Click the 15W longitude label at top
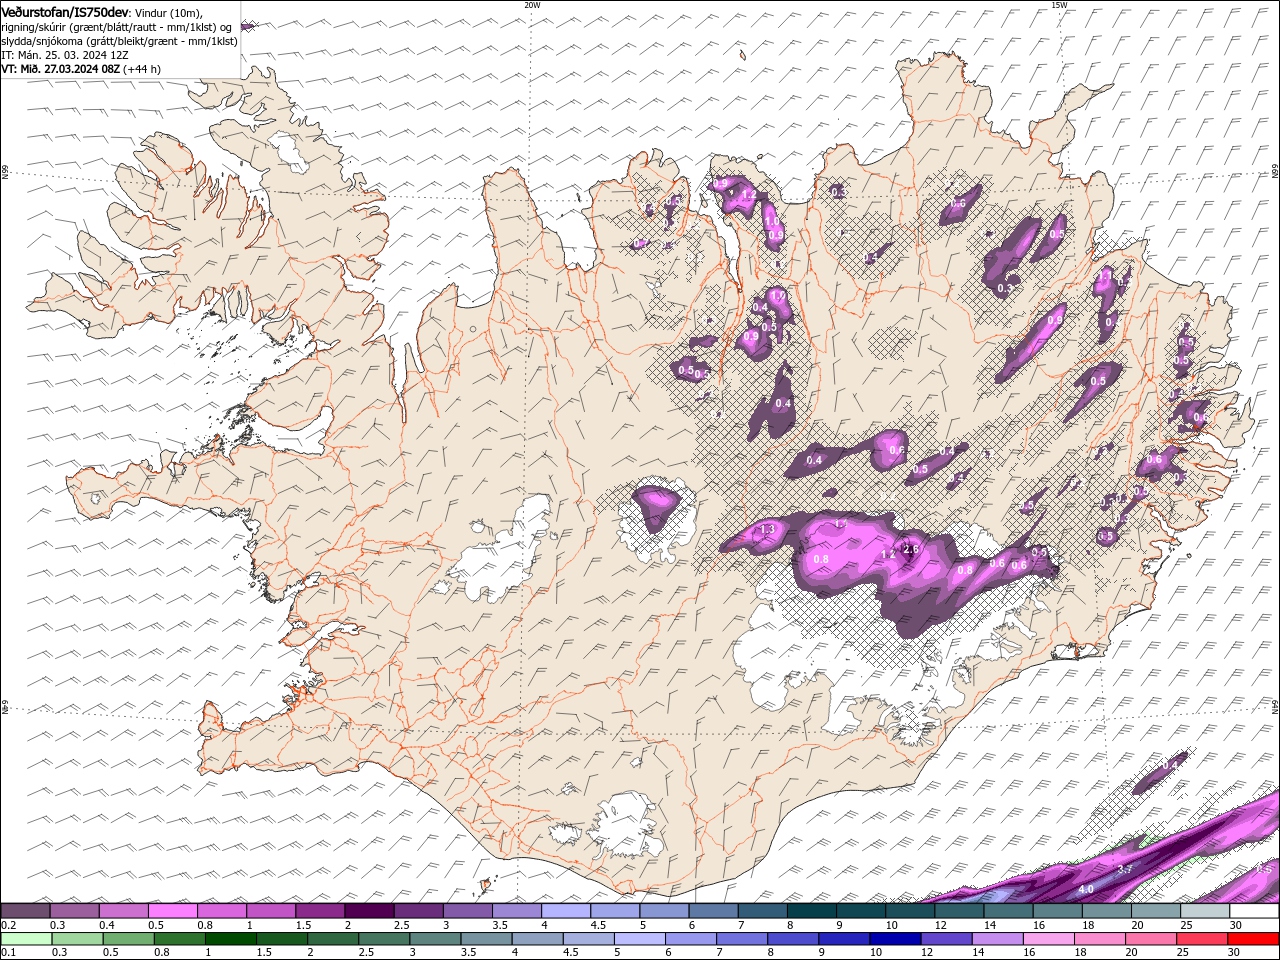Screen dimensions: 1280x960 pyautogui.click(x=1059, y=5)
